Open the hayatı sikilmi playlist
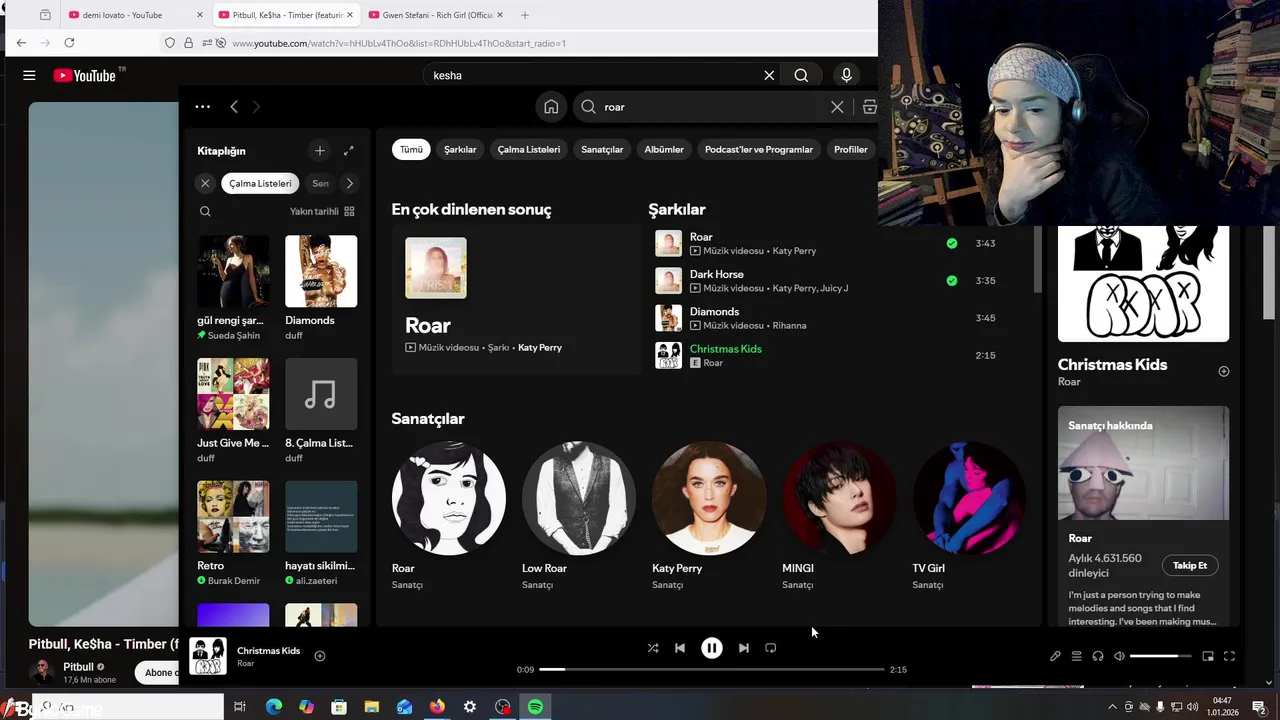The height and width of the screenshot is (720, 1280). coord(321,534)
